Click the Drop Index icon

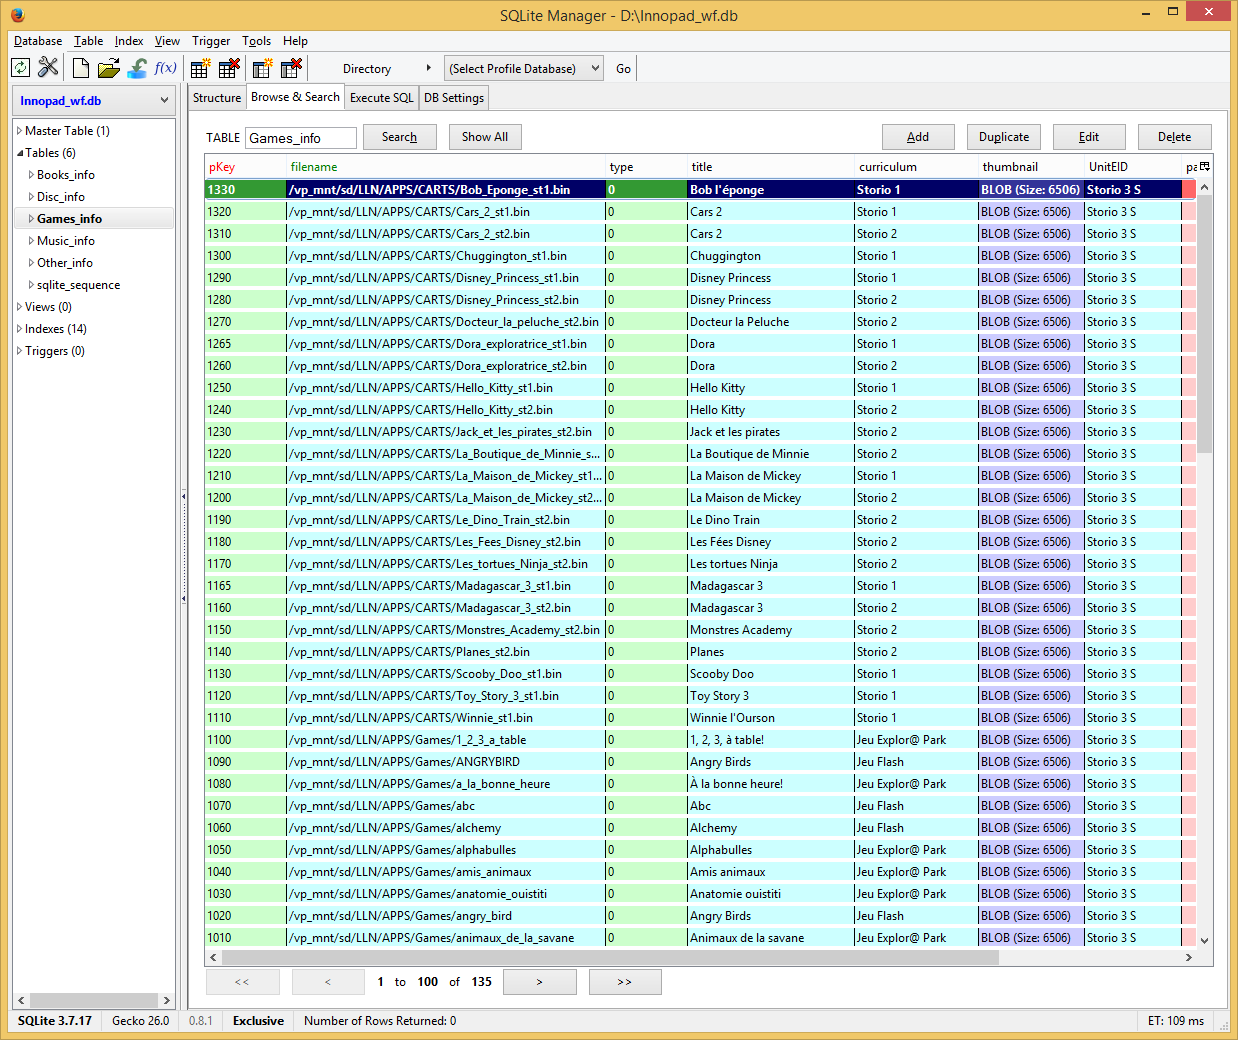[291, 68]
